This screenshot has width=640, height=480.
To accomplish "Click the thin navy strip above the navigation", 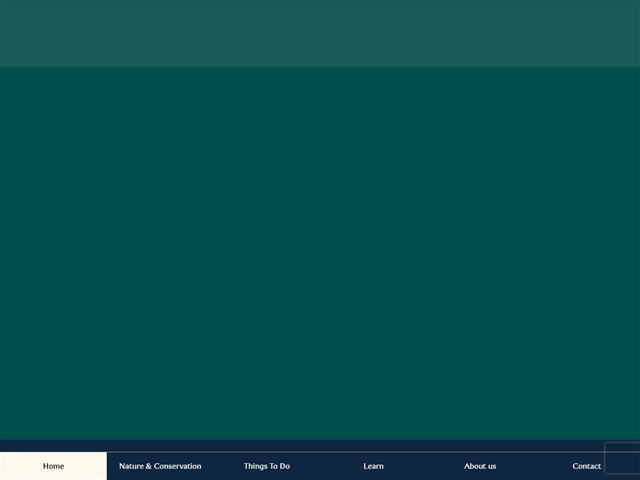I will [300, 445].
